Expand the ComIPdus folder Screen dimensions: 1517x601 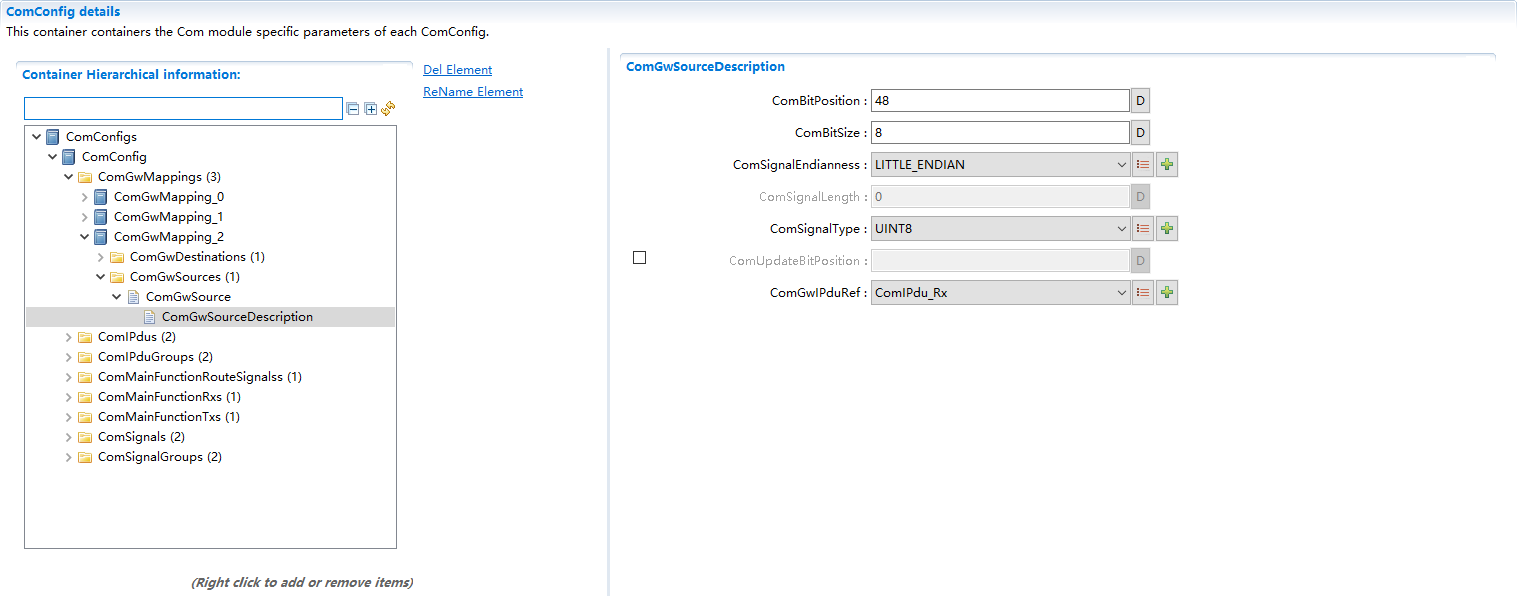(69, 337)
